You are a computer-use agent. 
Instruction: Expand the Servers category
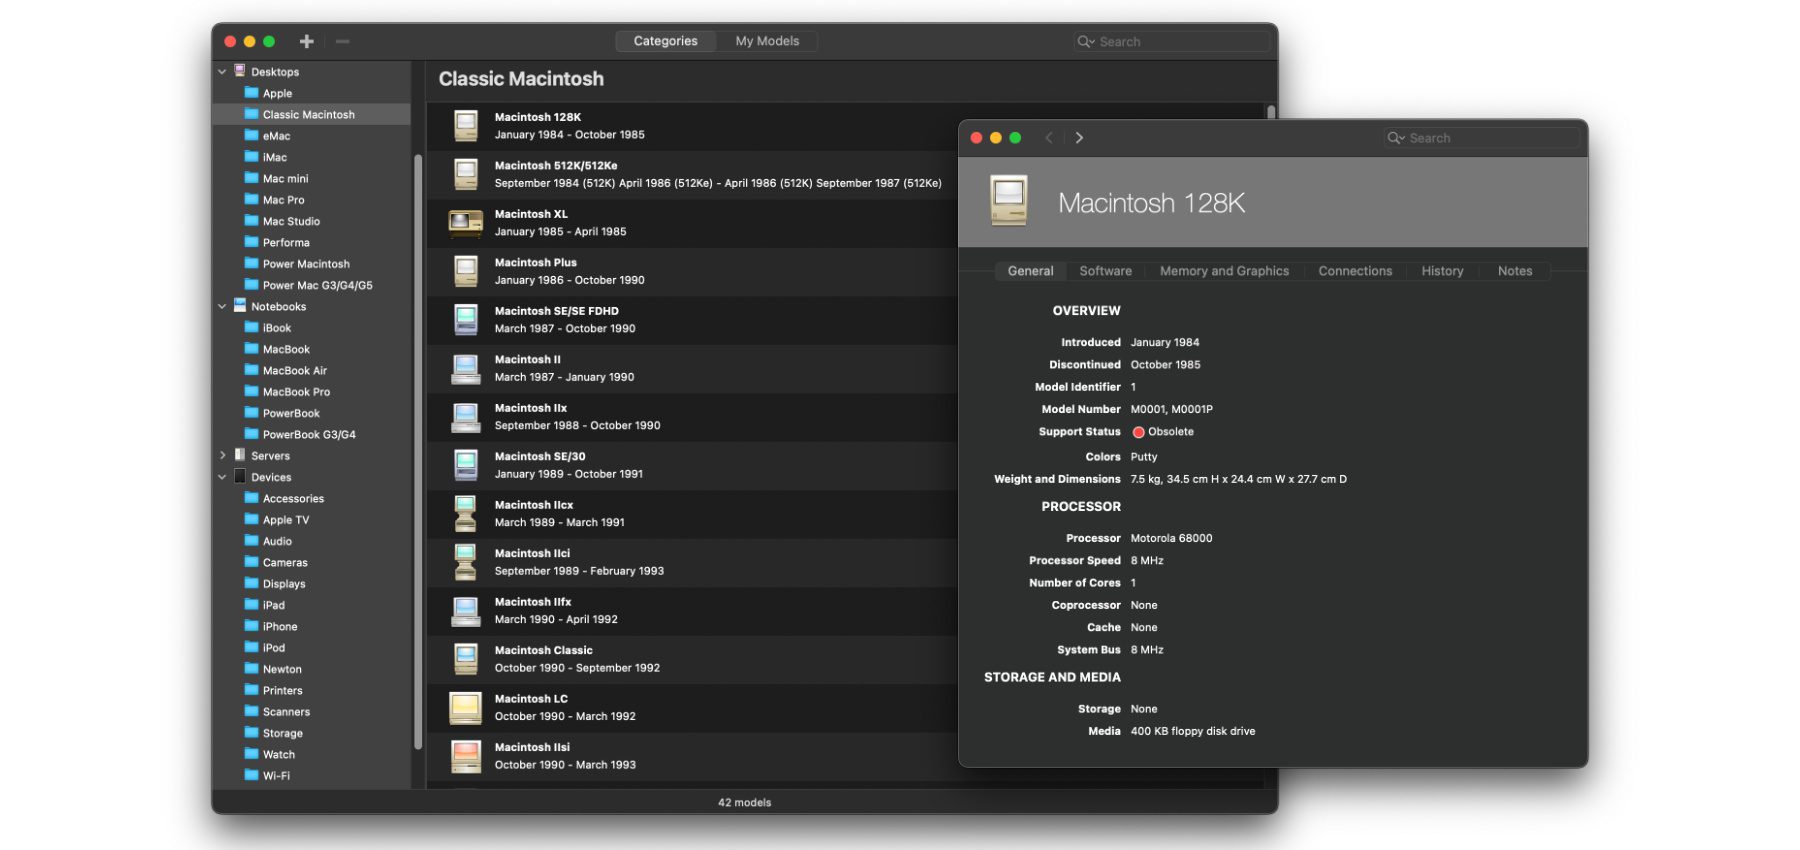click(x=222, y=456)
